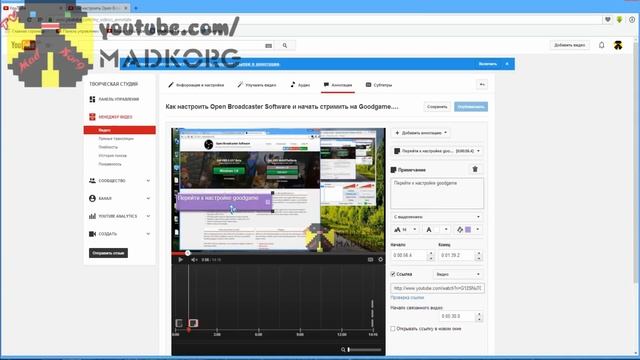Image resolution: width=640 pixels, height=360 pixels.
Task: Click the YouTube Analytics bar-chart icon
Action: (92, 216)
